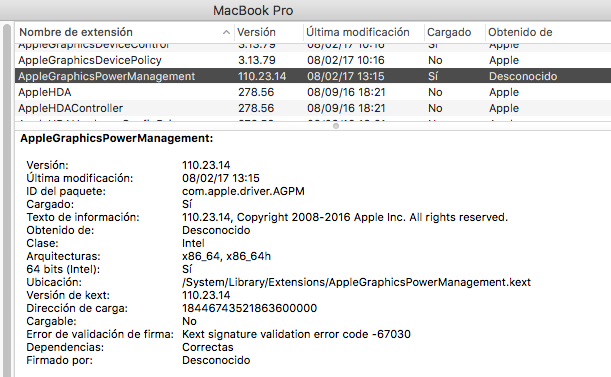The image size is (611, 377).
Task: Click Cargado value No in AppleHDAController row
Action: click(x=435, y=108)
